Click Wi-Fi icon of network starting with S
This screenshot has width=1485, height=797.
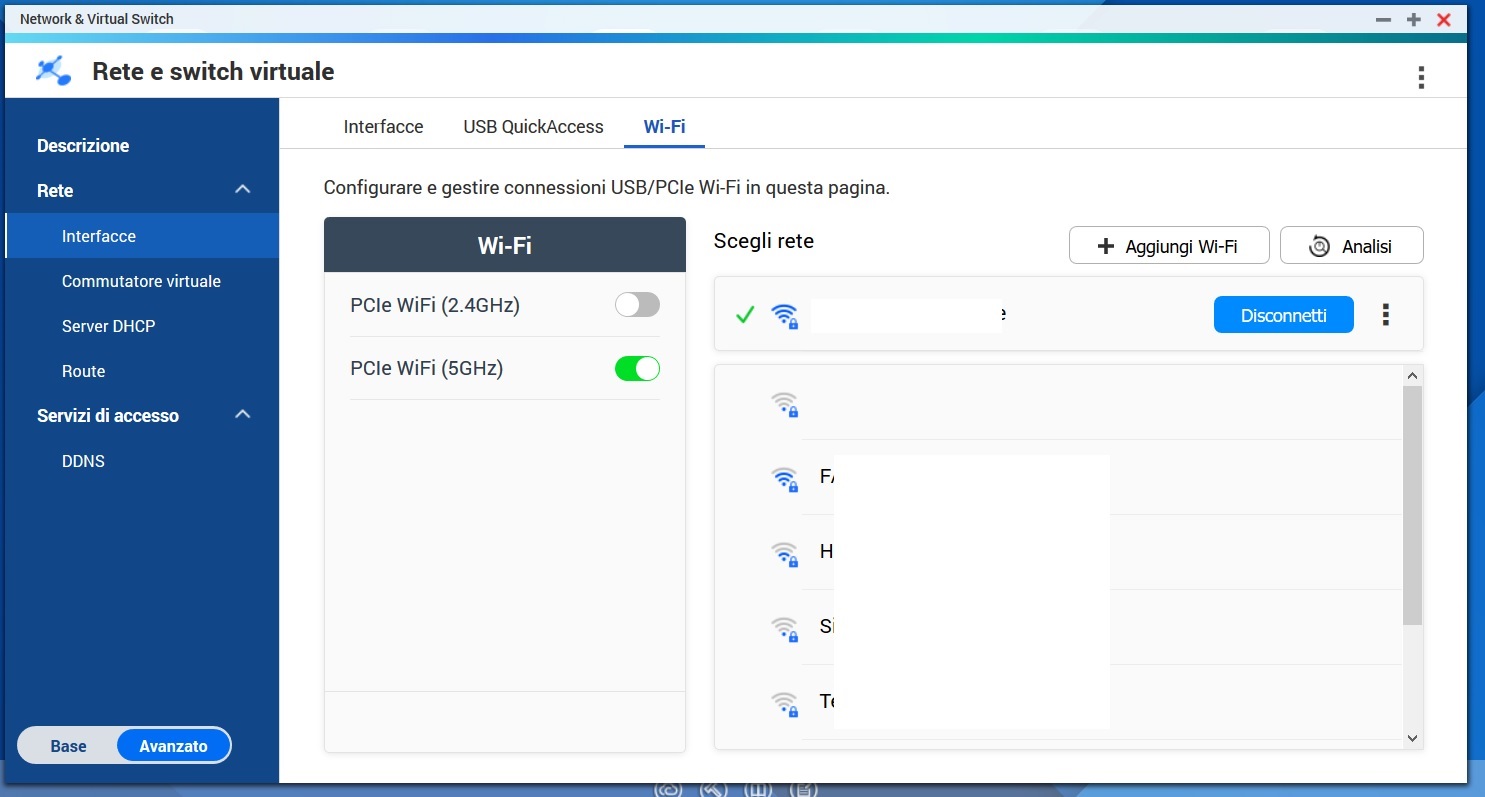click(784, 628)
